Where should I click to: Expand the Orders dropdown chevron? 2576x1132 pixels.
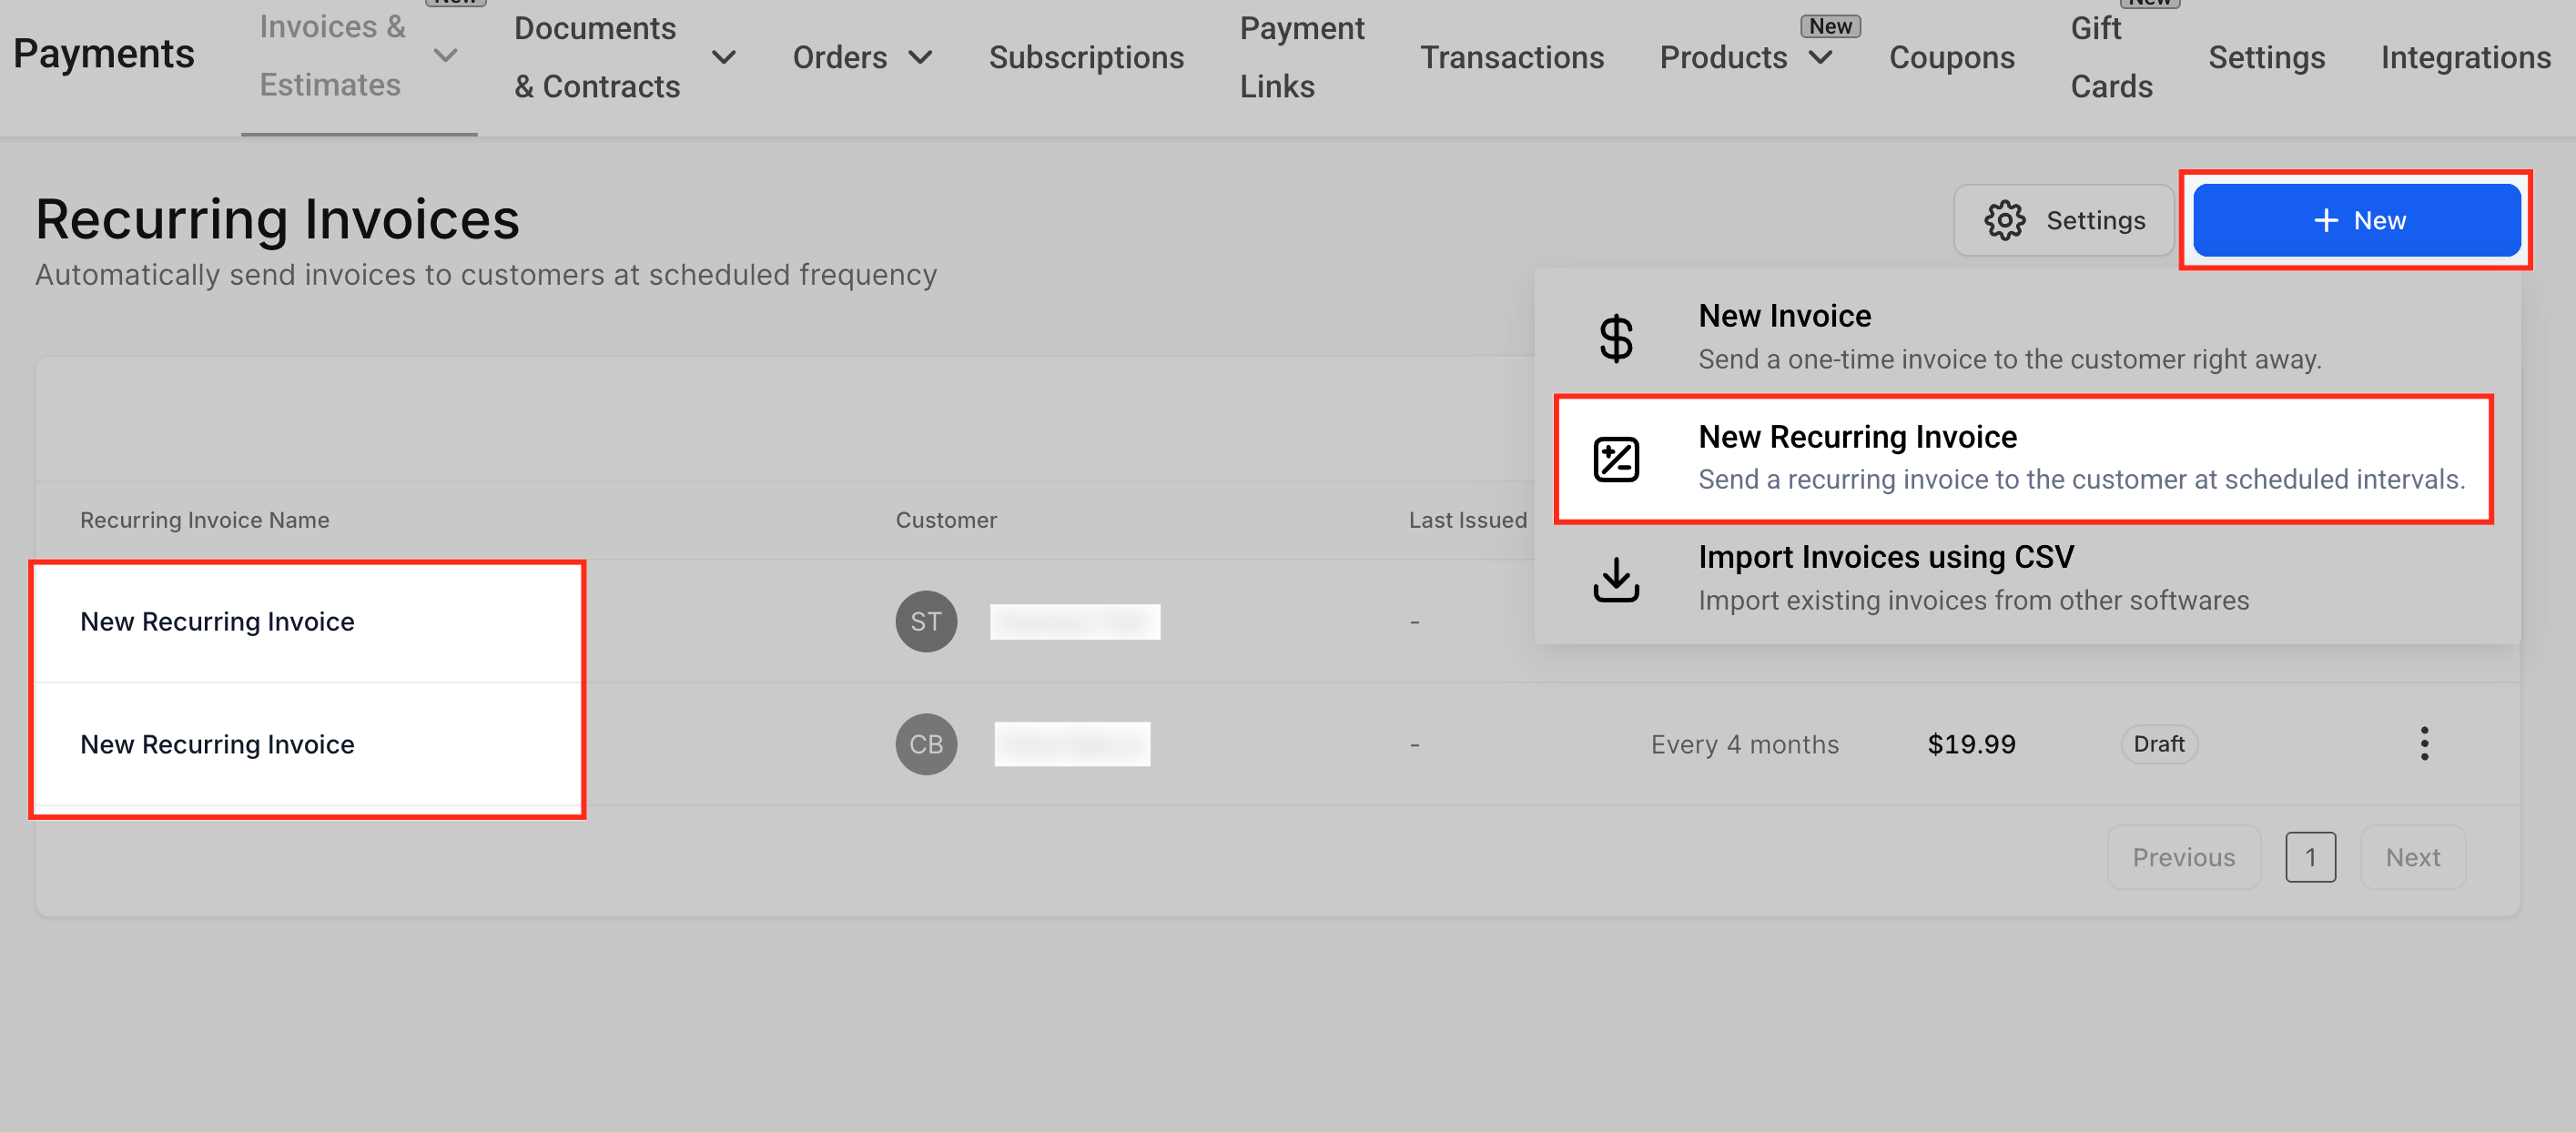pyautogui.click(x=921, y=57)
